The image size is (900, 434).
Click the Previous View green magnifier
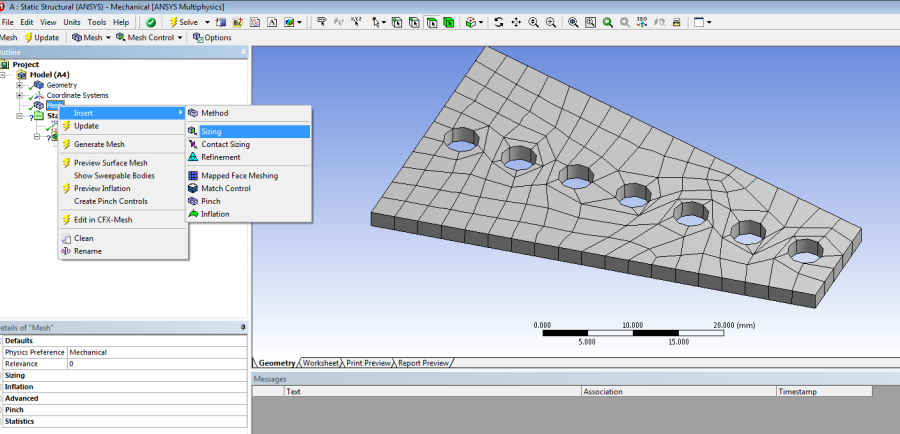pyautogui.click(x=608, y=22)
